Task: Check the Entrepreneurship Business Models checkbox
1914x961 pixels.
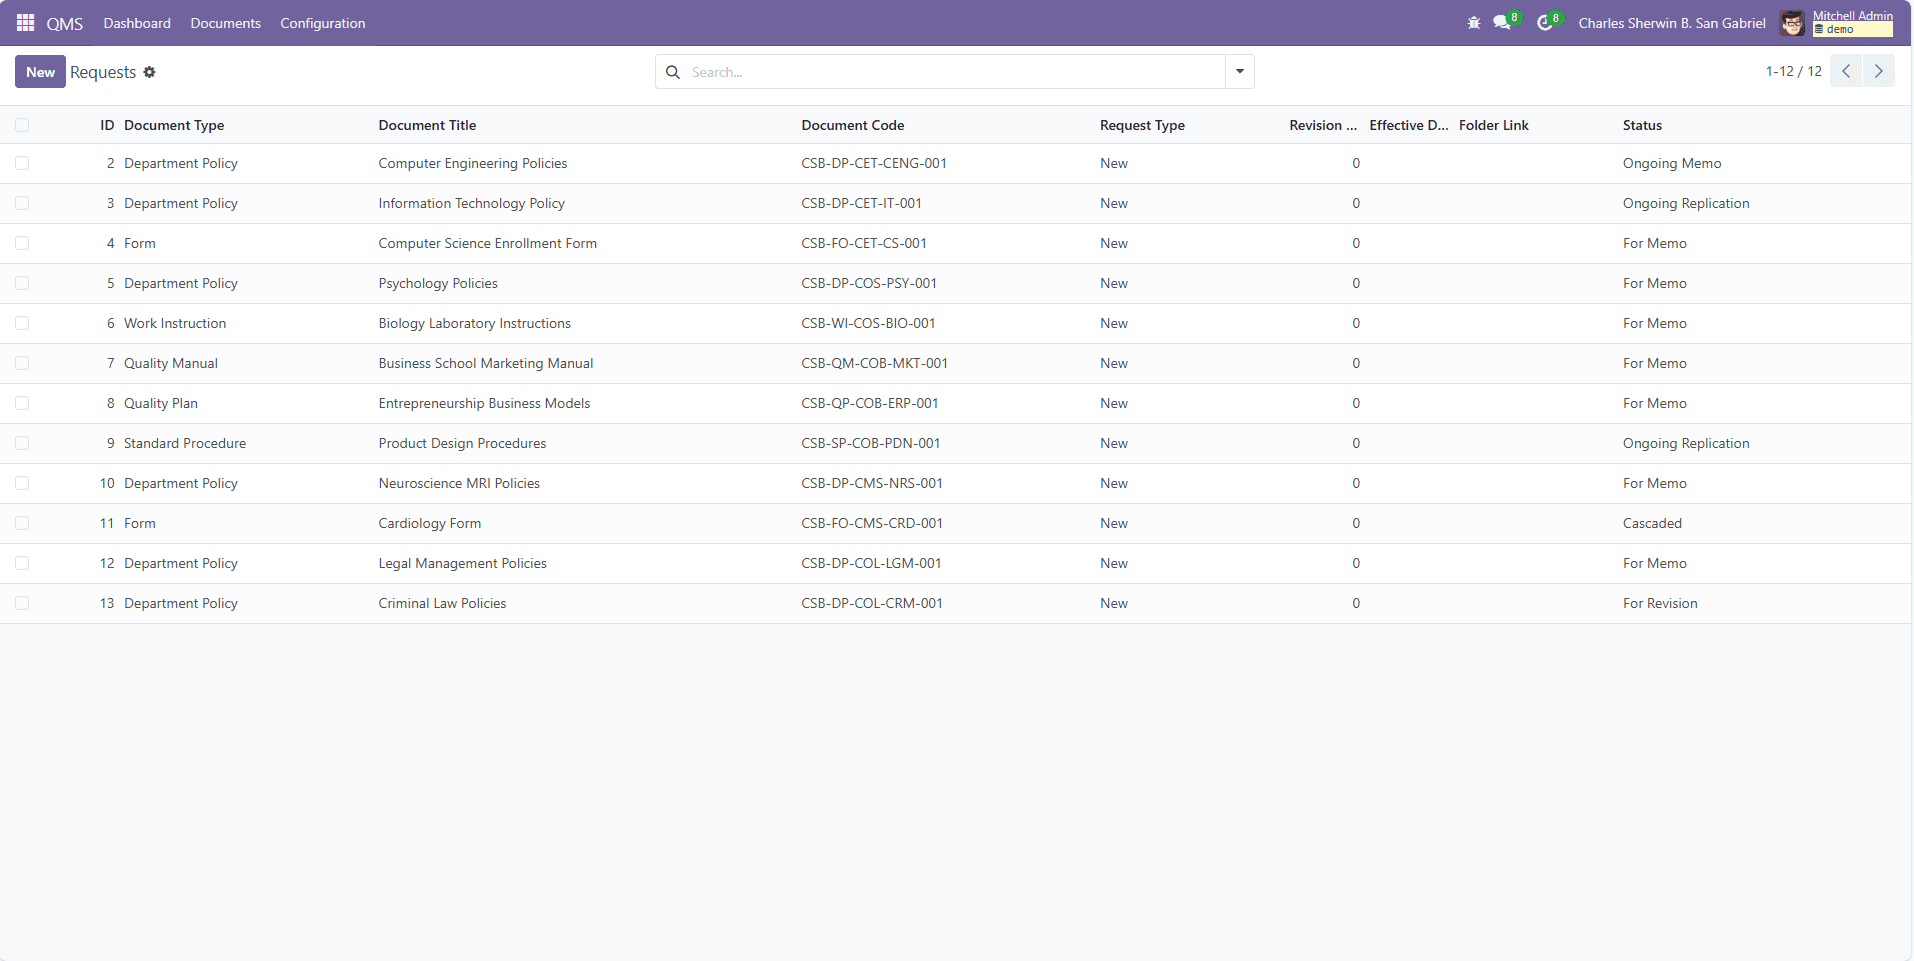Action: tap(22, 403)
